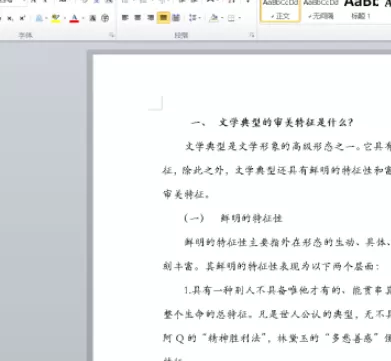Toggle the highlighted justify alignment button
The height and width of the screenshot is (361, 391).
pyautogui.click(x=163, y=18)
